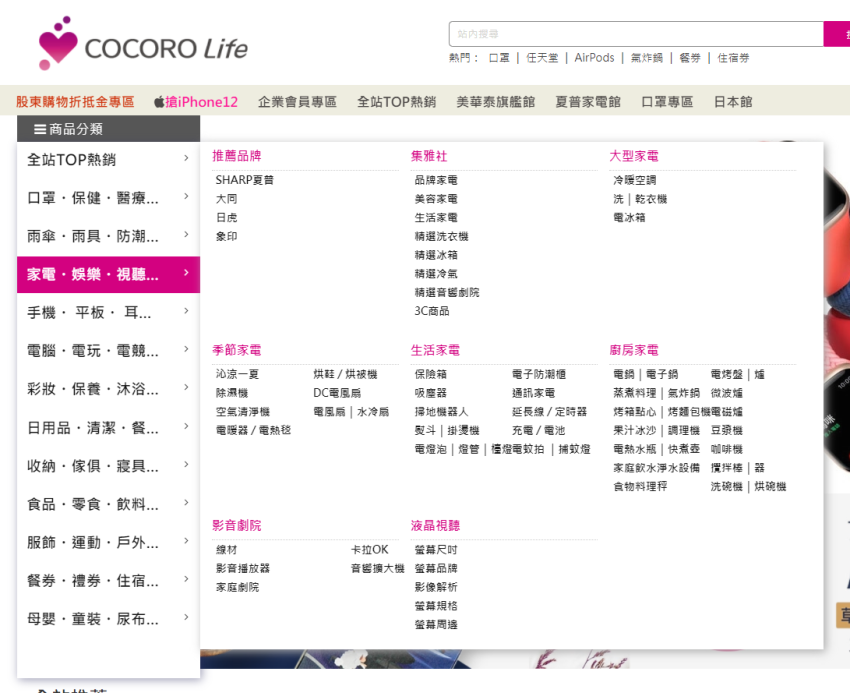Screen dimensions: 850x693
Task: Expand the 電腦・電玩・電競 category arrow
Action: tap(186, 349)
